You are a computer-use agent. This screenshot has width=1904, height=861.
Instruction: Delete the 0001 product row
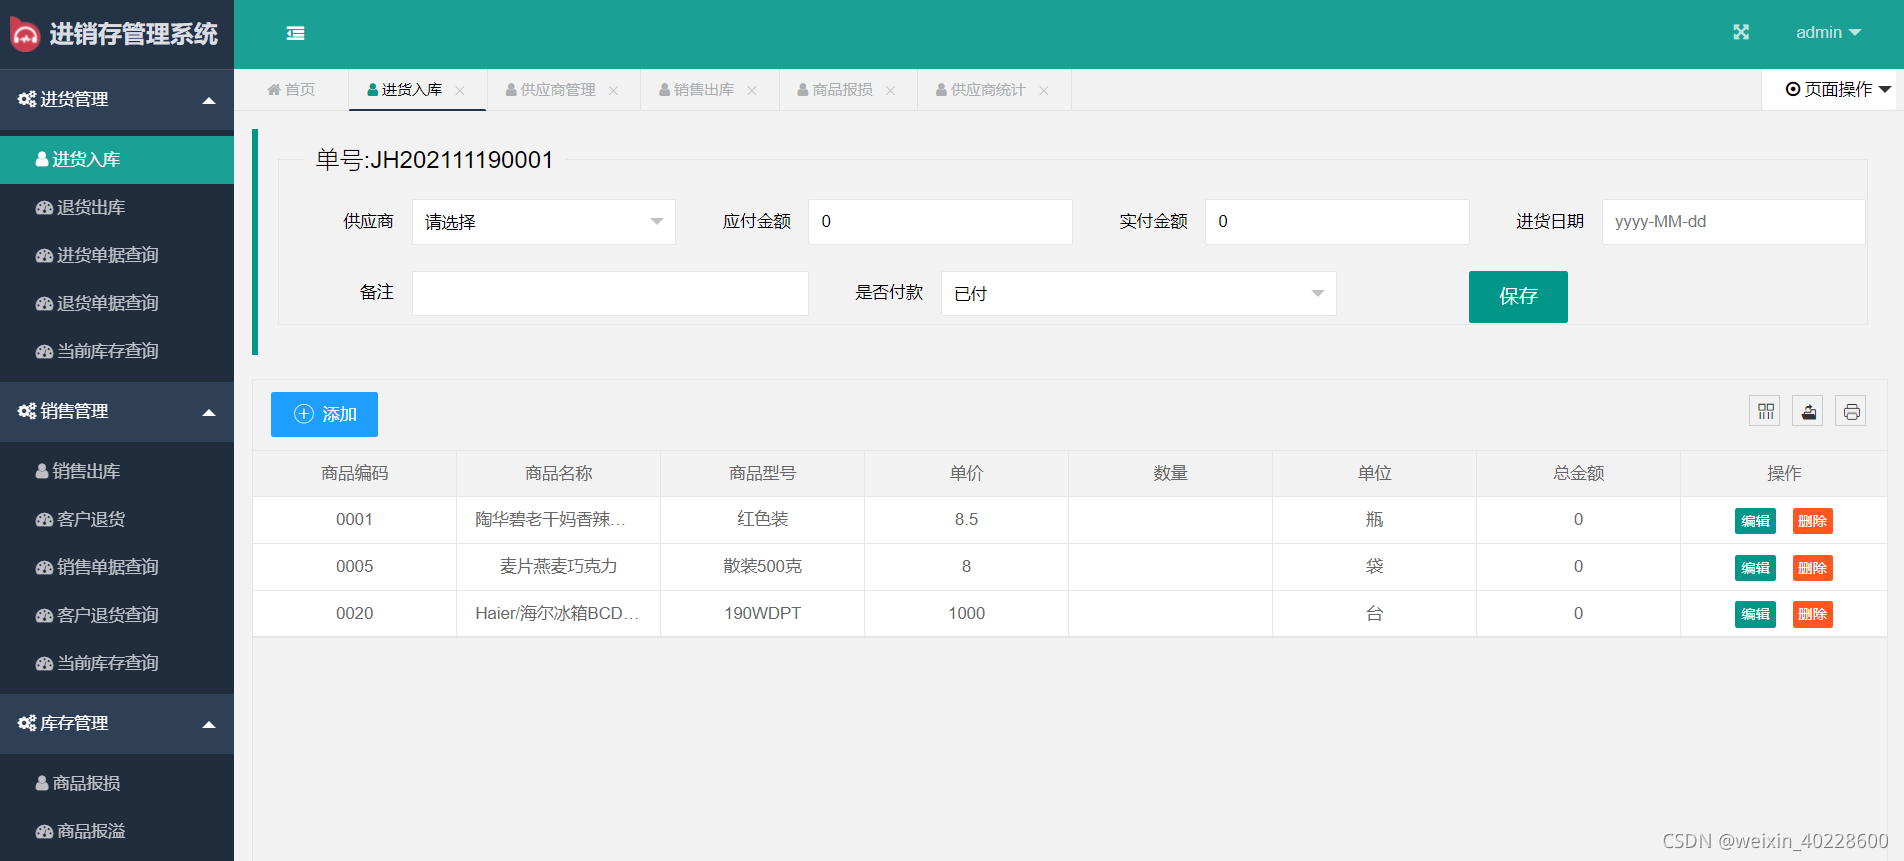click(x=1812, y=521)
